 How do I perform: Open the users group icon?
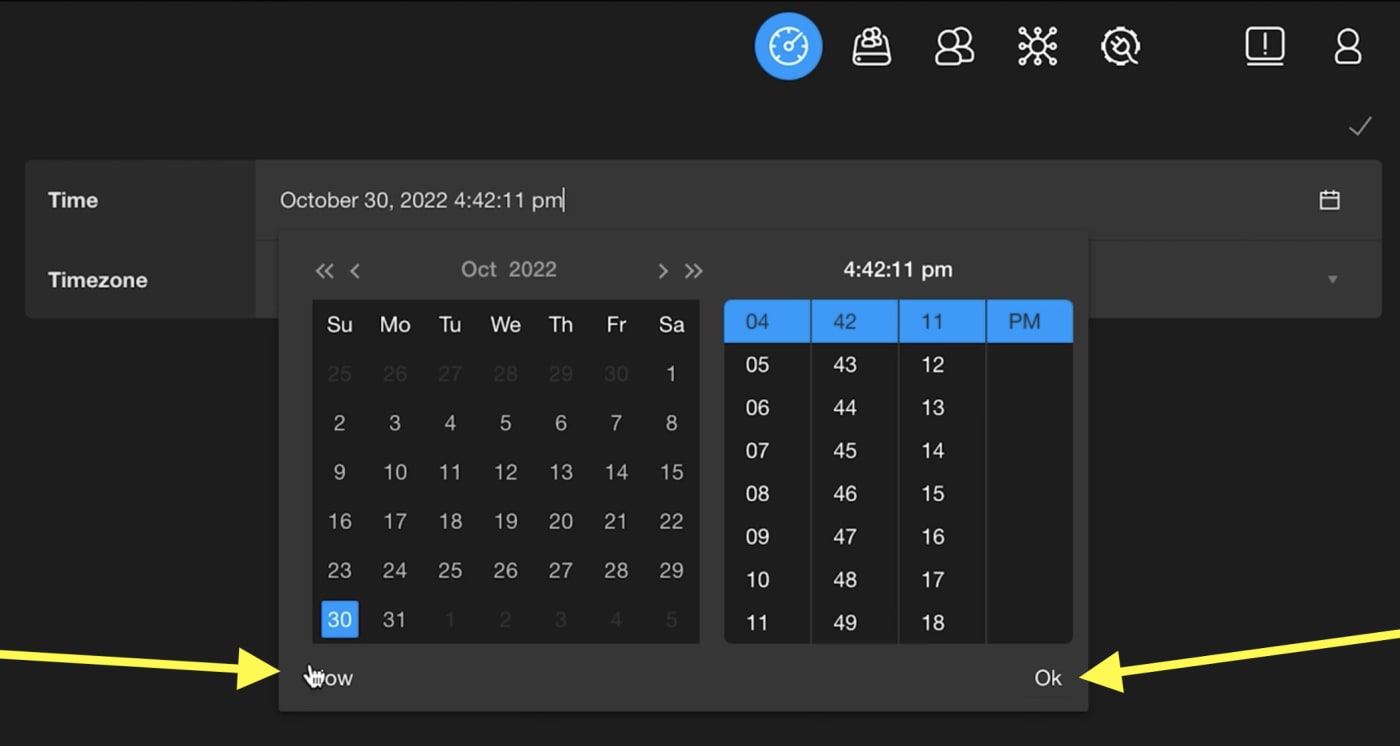coord(954,46)
